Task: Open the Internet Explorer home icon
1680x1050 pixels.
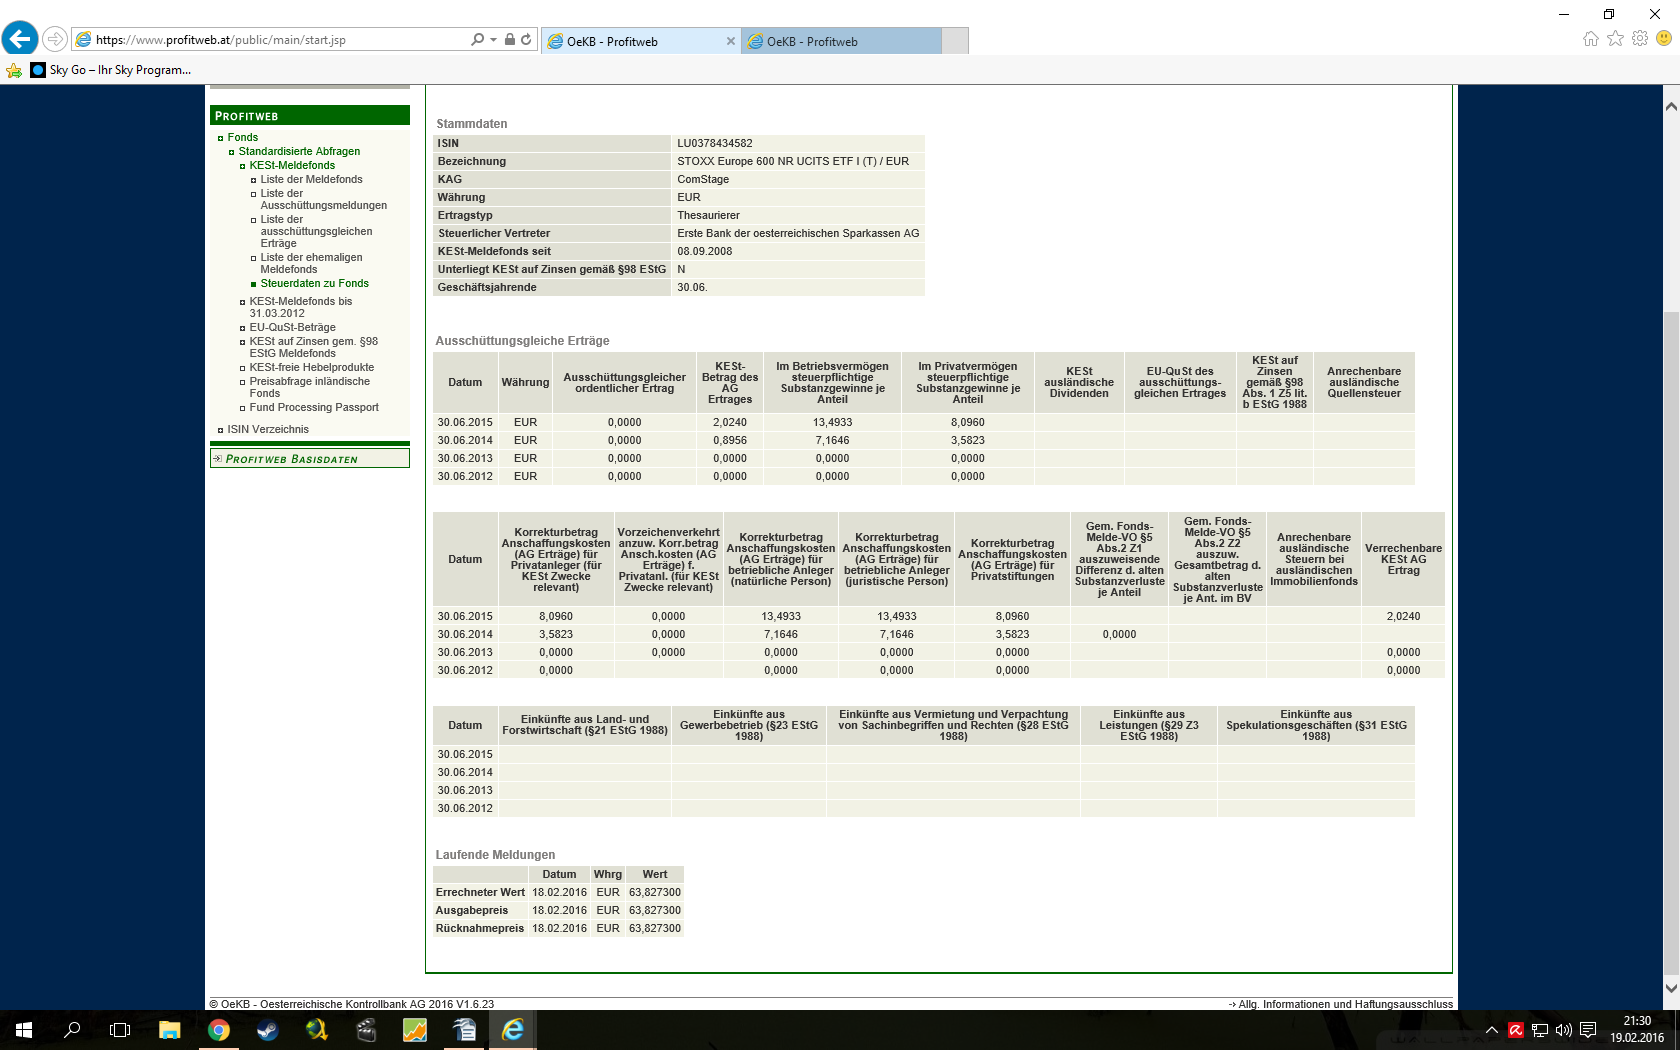Action: pos(1590,39)
